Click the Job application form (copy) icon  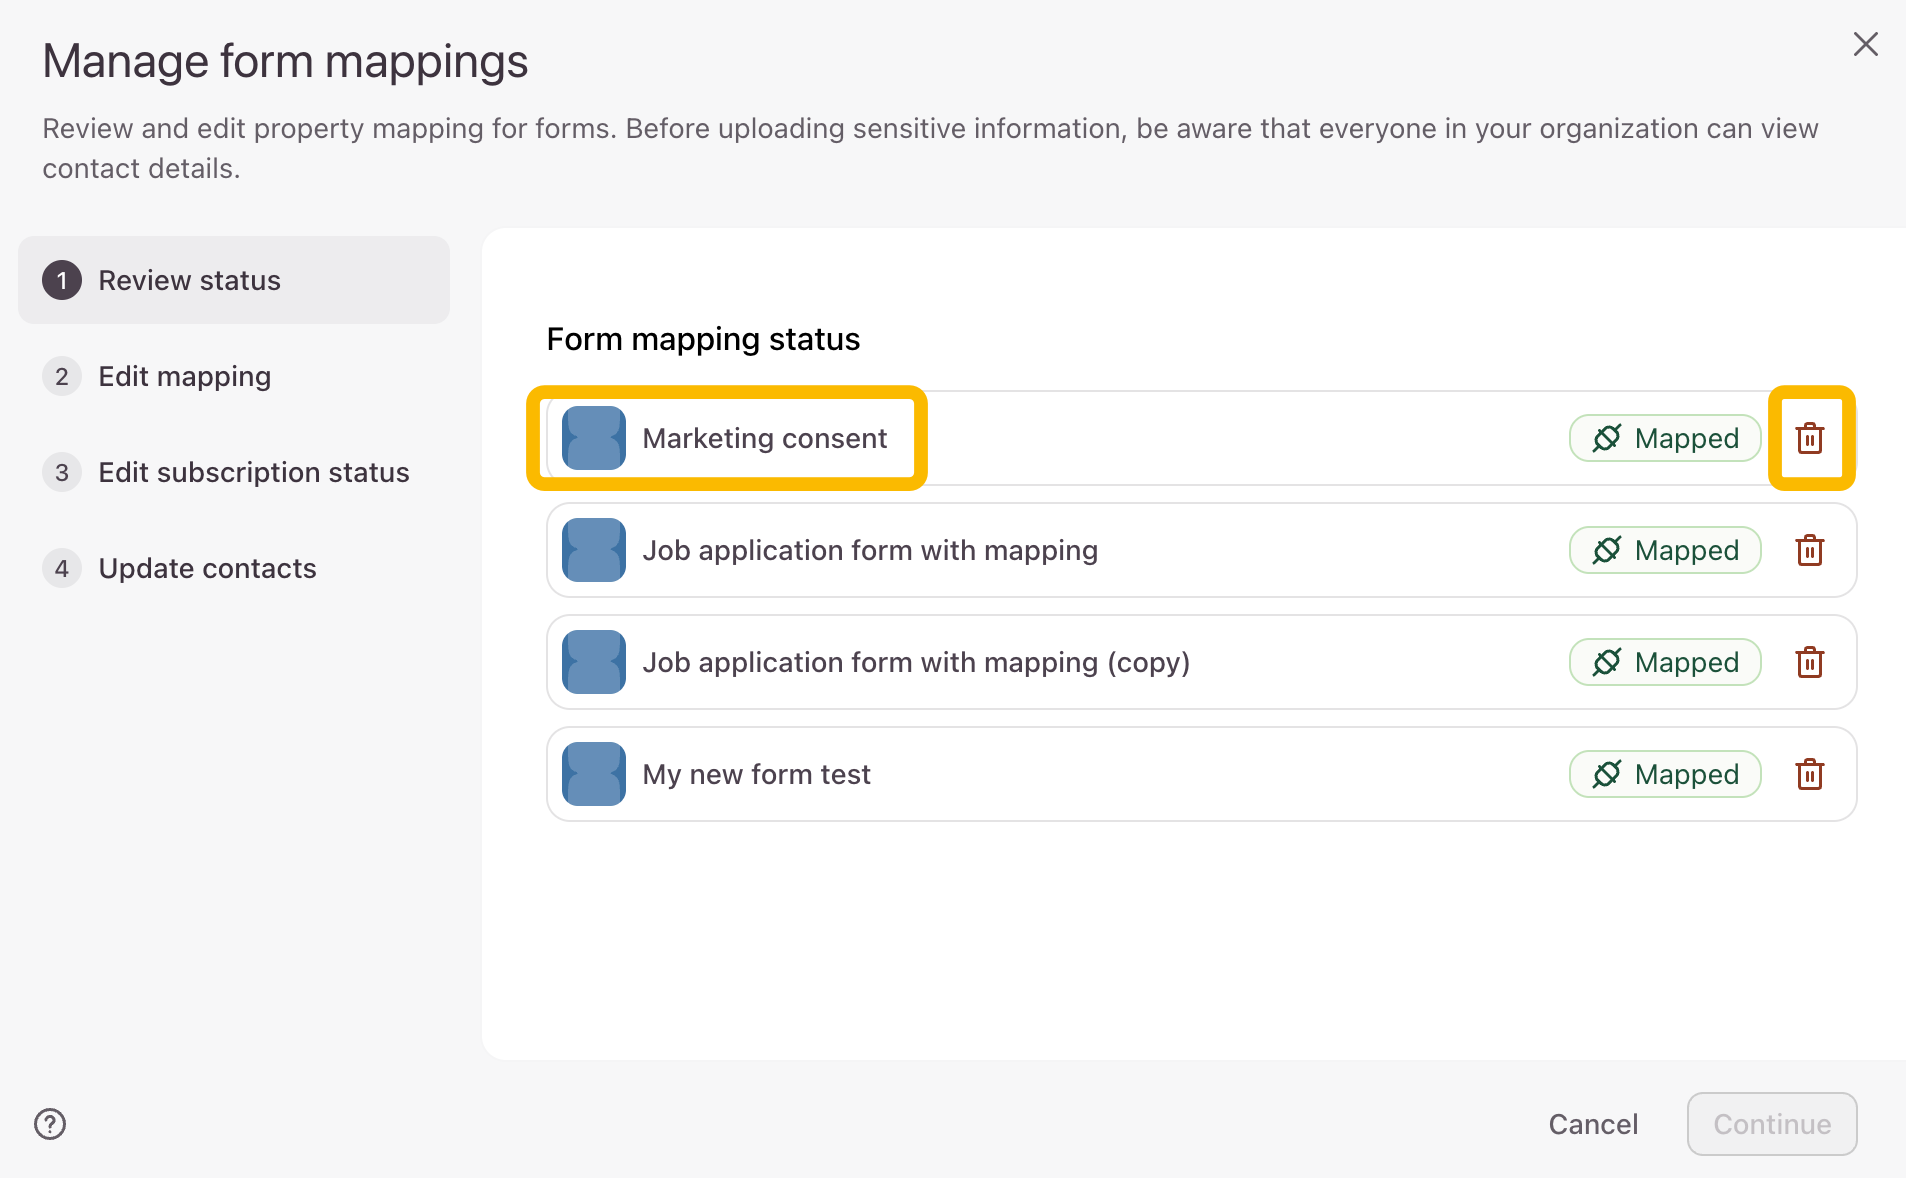coord(594,663)
